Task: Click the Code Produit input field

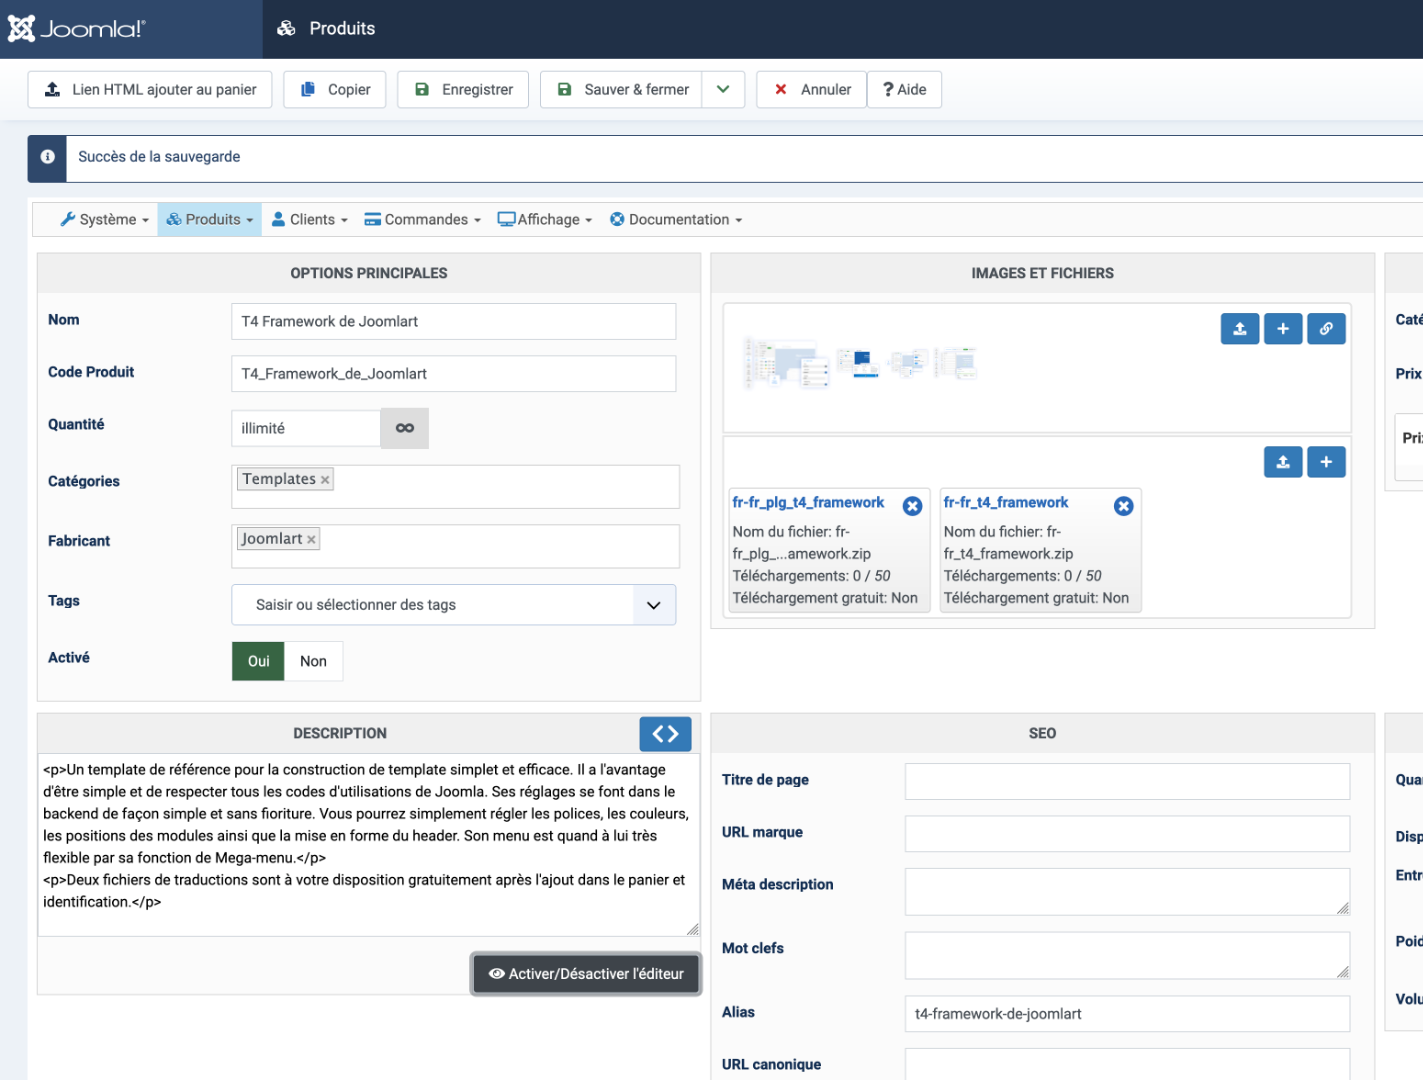Action: 454,374
